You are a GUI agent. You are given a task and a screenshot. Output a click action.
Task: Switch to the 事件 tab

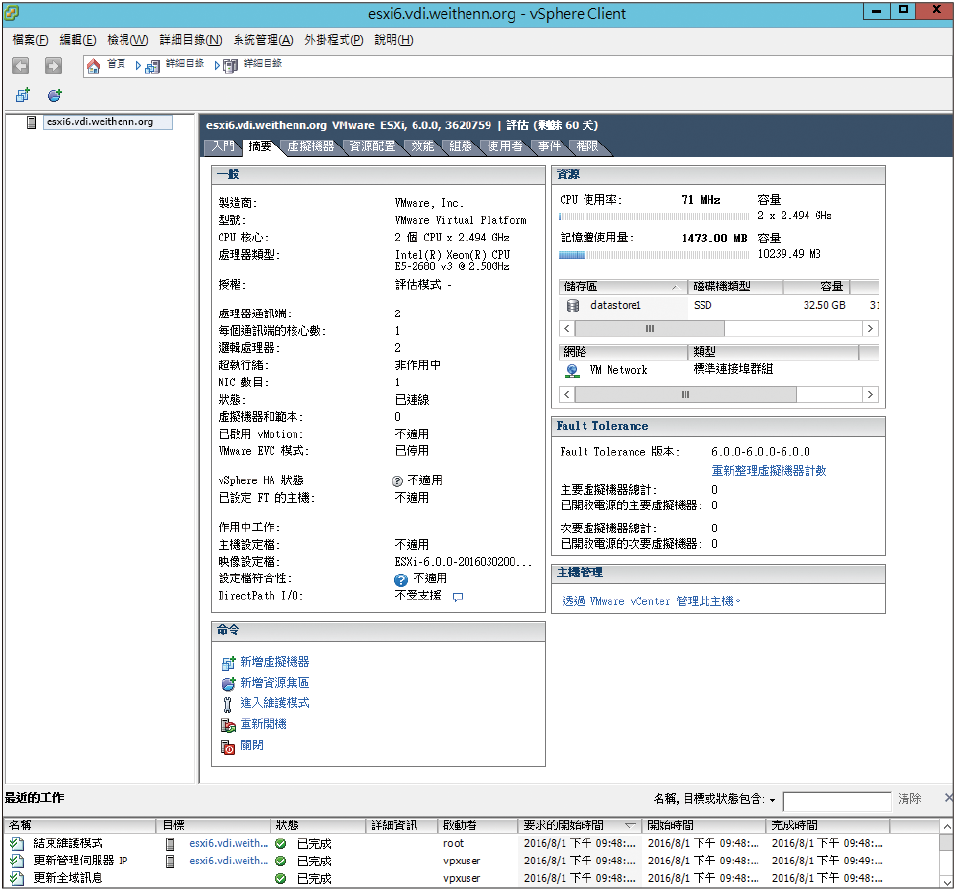[x=549, y=146]
